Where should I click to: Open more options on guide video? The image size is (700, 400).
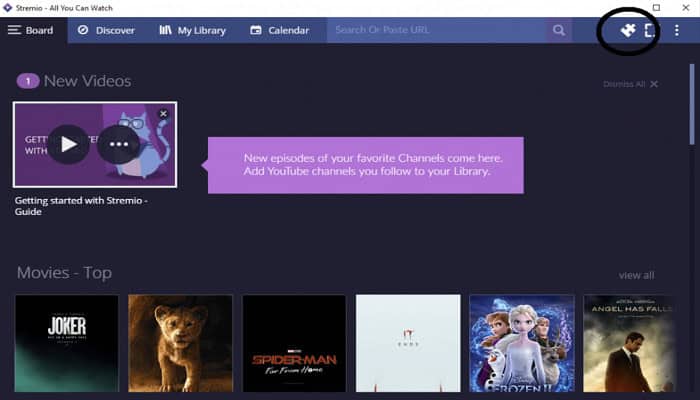click(x=119, y=144)
